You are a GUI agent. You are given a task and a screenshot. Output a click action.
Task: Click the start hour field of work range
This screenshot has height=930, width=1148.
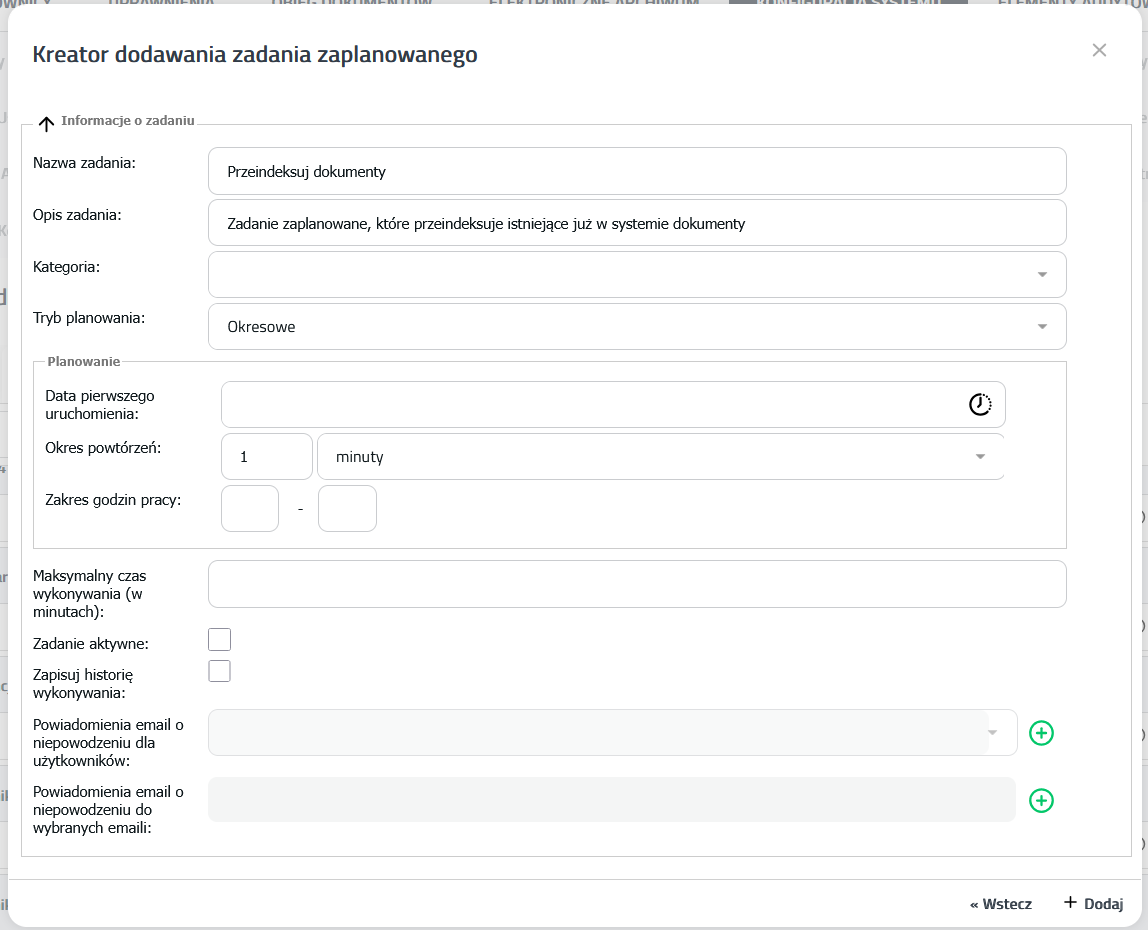(x=250, y=508)
